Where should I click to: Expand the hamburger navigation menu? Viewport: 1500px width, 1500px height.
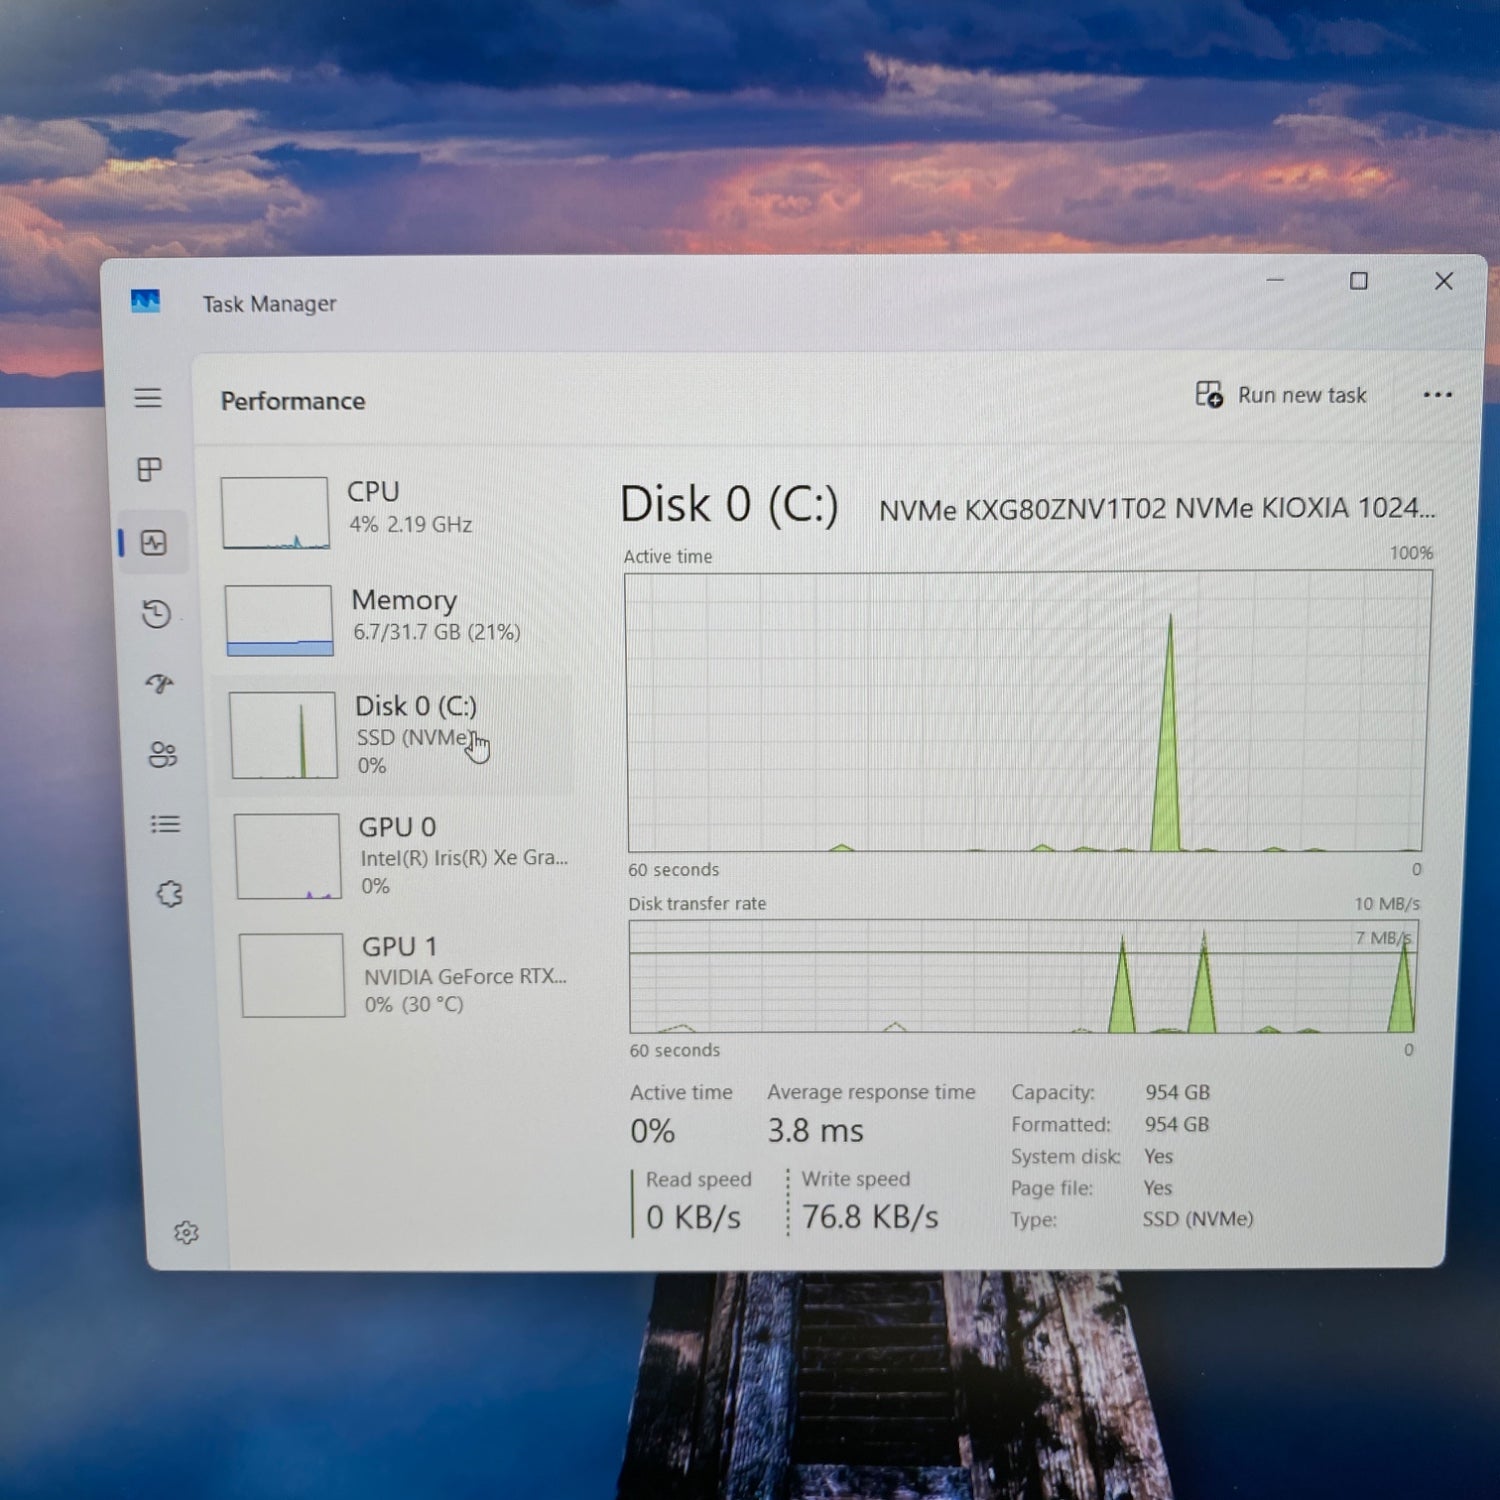pyautogui.click(x=148, y=398)
